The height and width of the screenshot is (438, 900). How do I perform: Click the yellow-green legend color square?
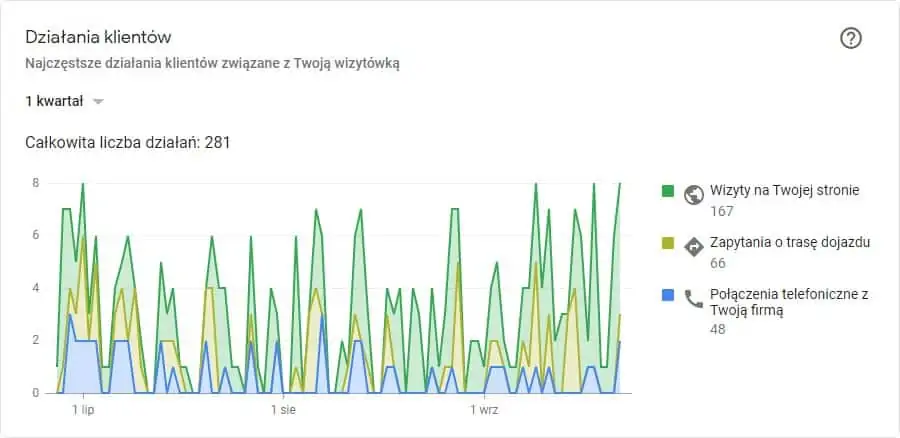pos(668,243)
